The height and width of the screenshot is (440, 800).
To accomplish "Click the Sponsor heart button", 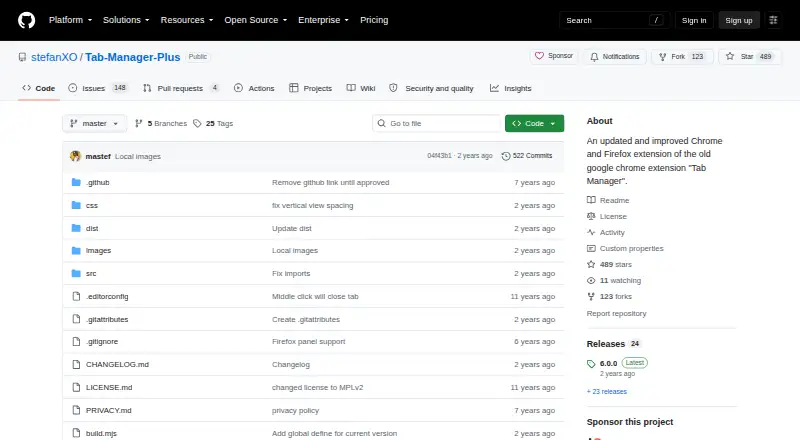I will pos(554,56).
